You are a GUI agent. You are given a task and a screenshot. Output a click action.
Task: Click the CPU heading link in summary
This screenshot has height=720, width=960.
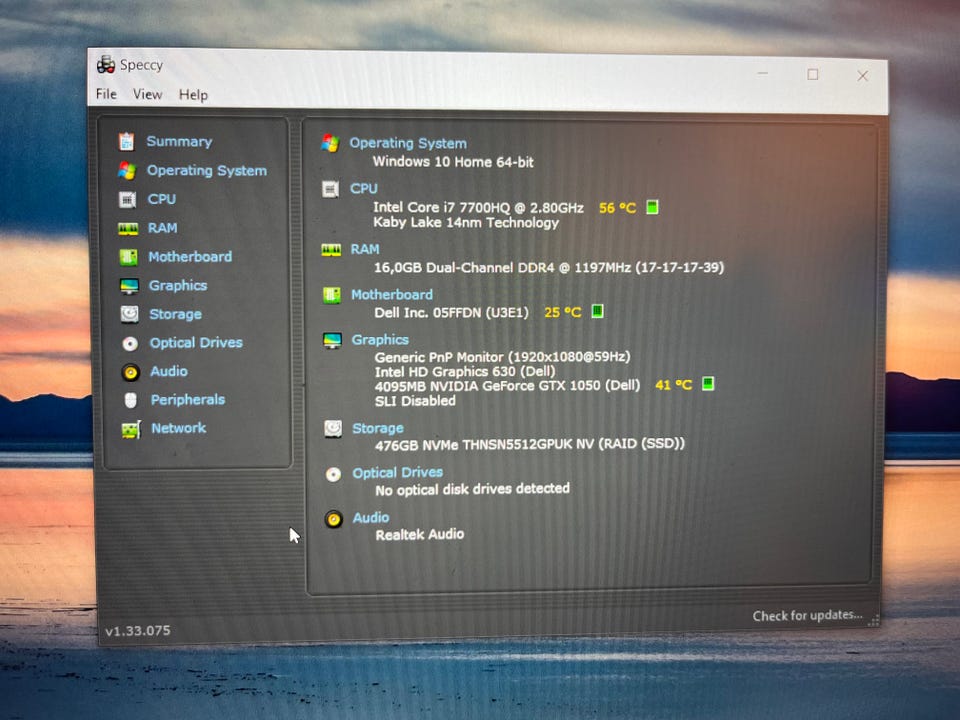click(364, 189)
